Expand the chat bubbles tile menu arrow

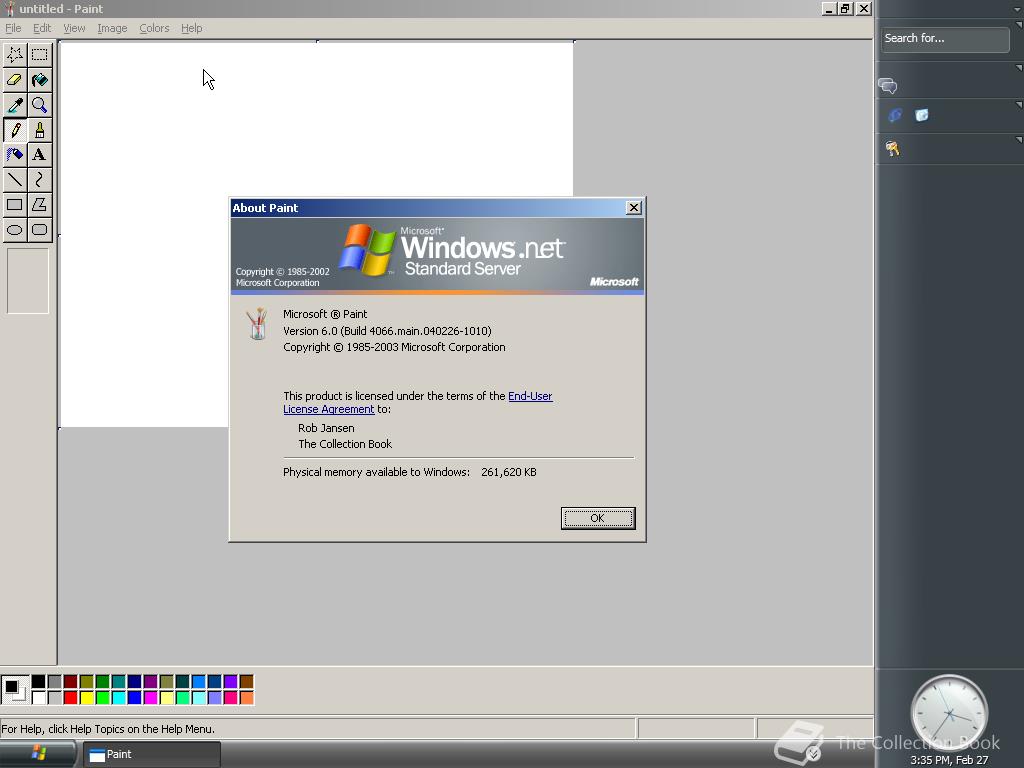point(1019,68)
